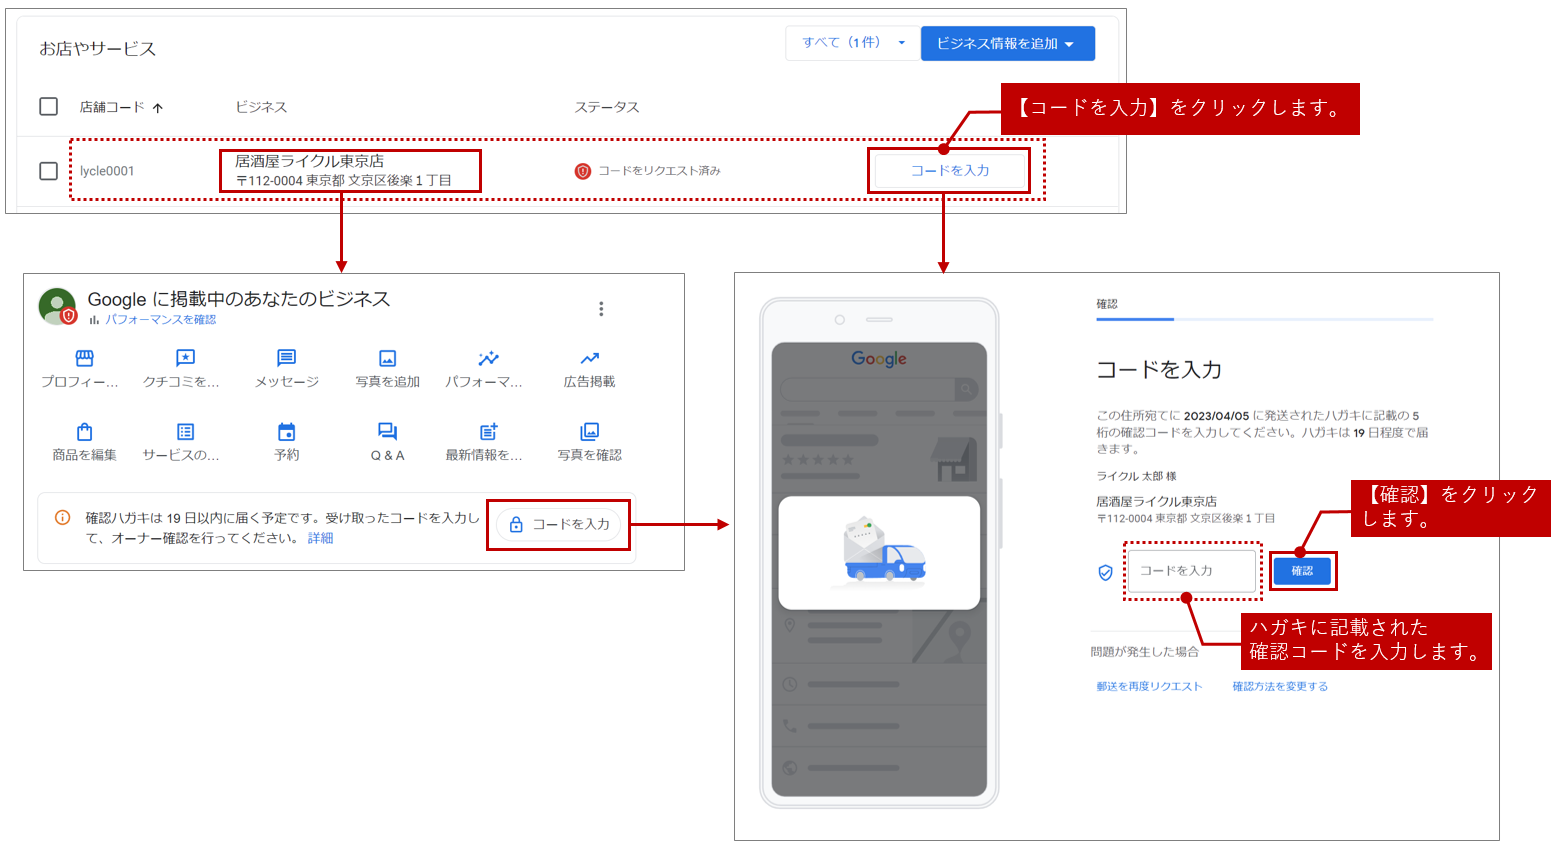Screen dimensions: 1558x850
Task: Open the three-dot menu on business card
Action: point(601,309)
